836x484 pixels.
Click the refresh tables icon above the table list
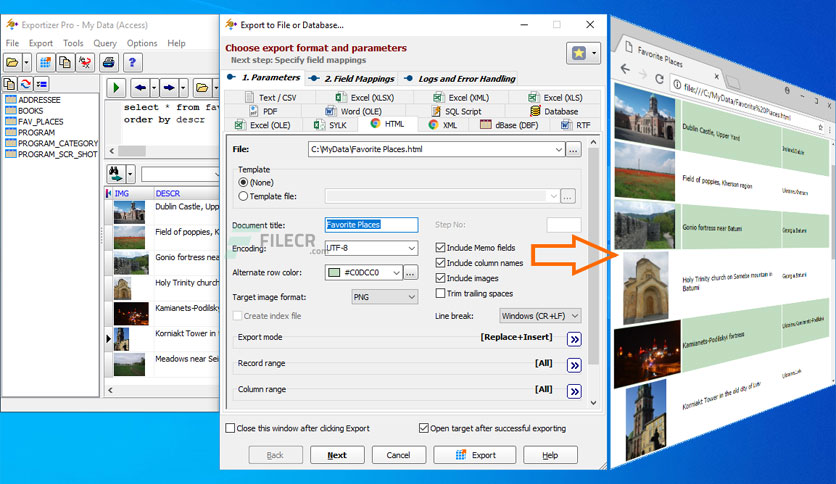coord(25,84)
